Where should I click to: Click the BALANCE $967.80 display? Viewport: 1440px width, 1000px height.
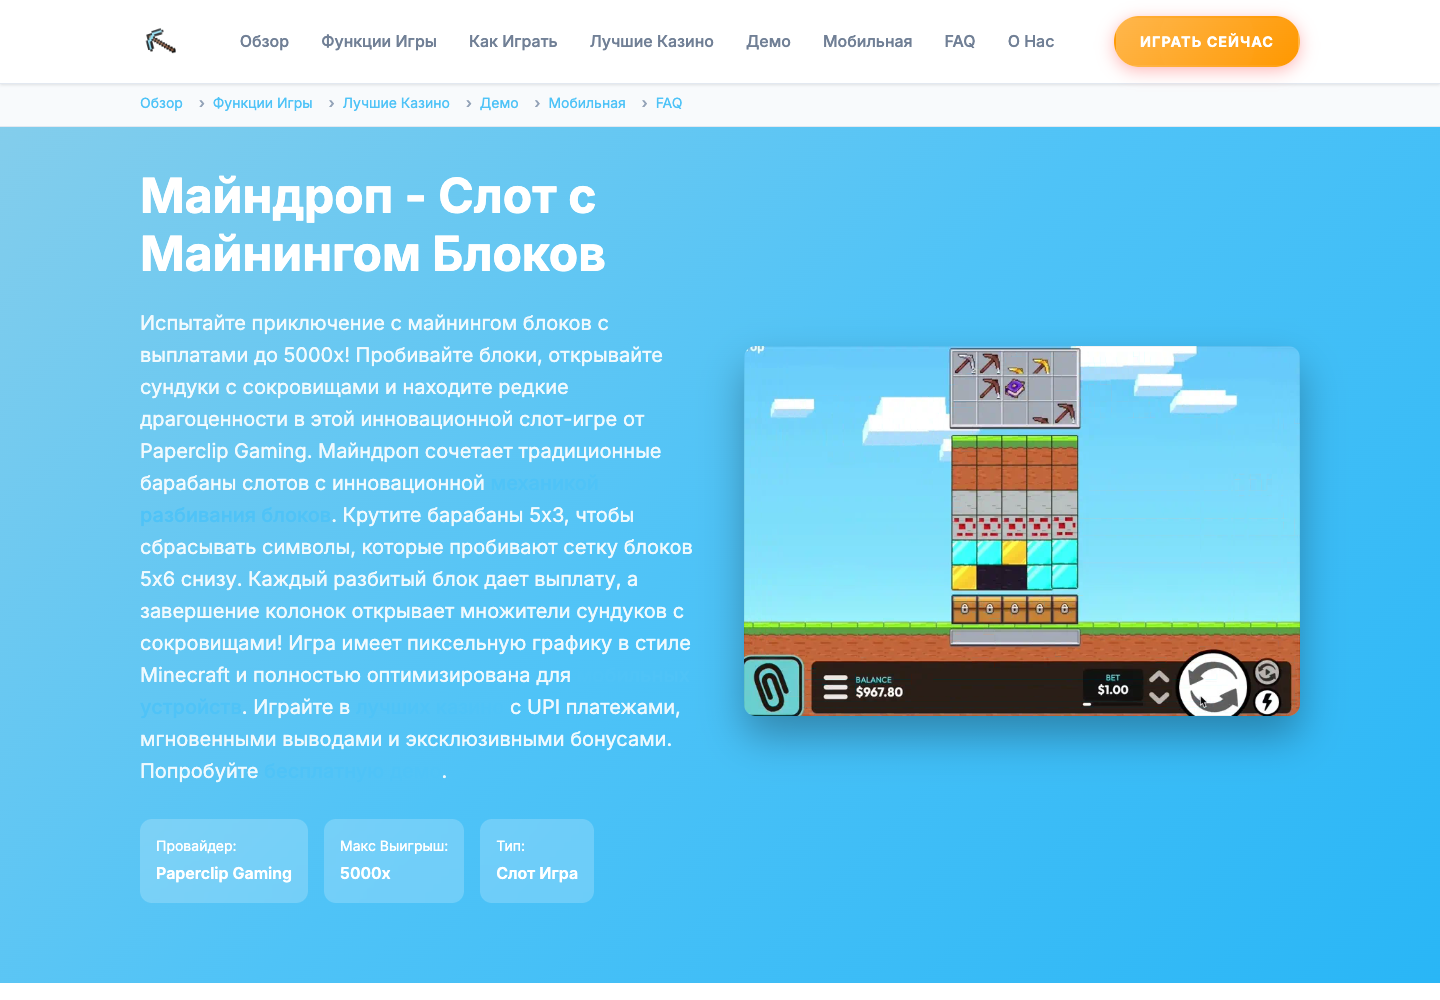click(x=879, y=686)
